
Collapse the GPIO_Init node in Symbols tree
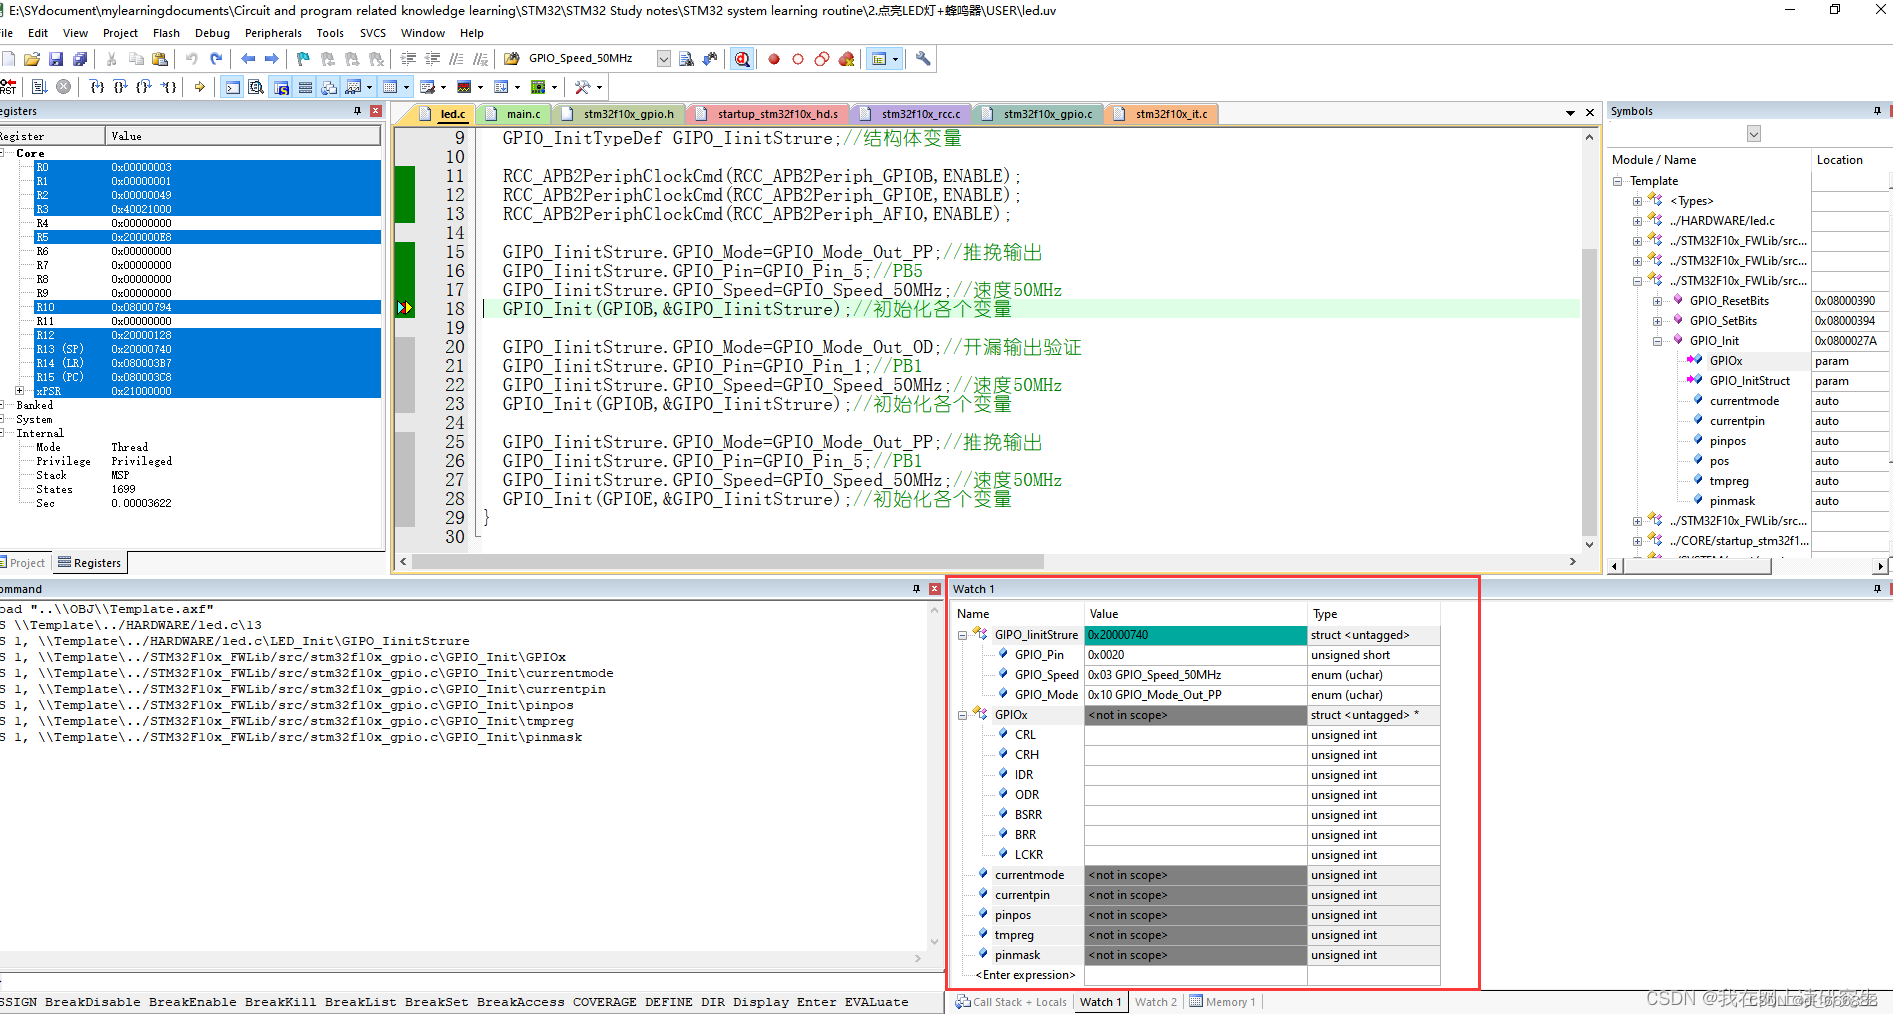pos(1657,341)
